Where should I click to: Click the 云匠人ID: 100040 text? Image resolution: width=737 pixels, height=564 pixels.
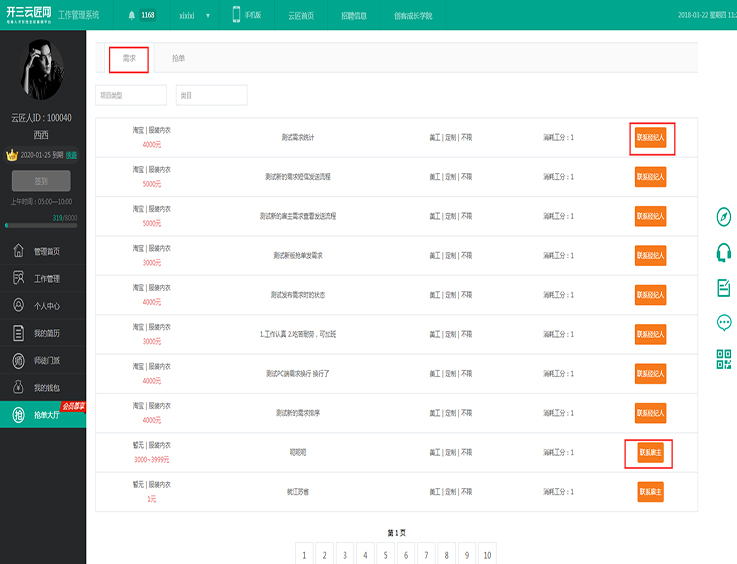tap(41, 118)
